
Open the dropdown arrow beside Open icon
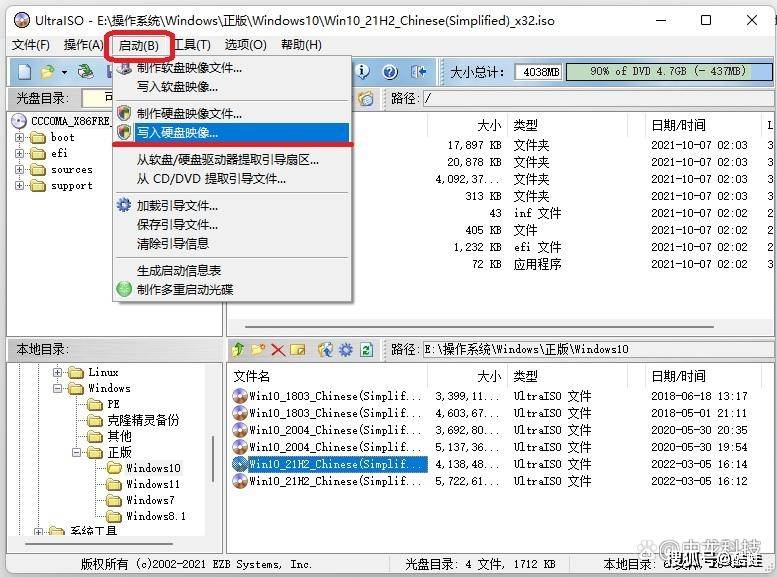(x=64, y=73)
